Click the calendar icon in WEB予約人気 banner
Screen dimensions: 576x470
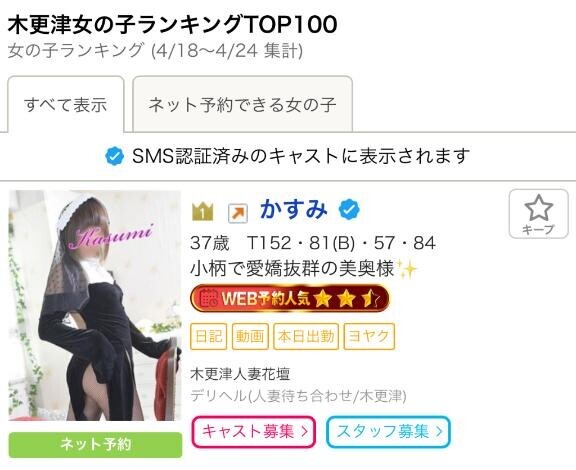[x=208, y=298]
